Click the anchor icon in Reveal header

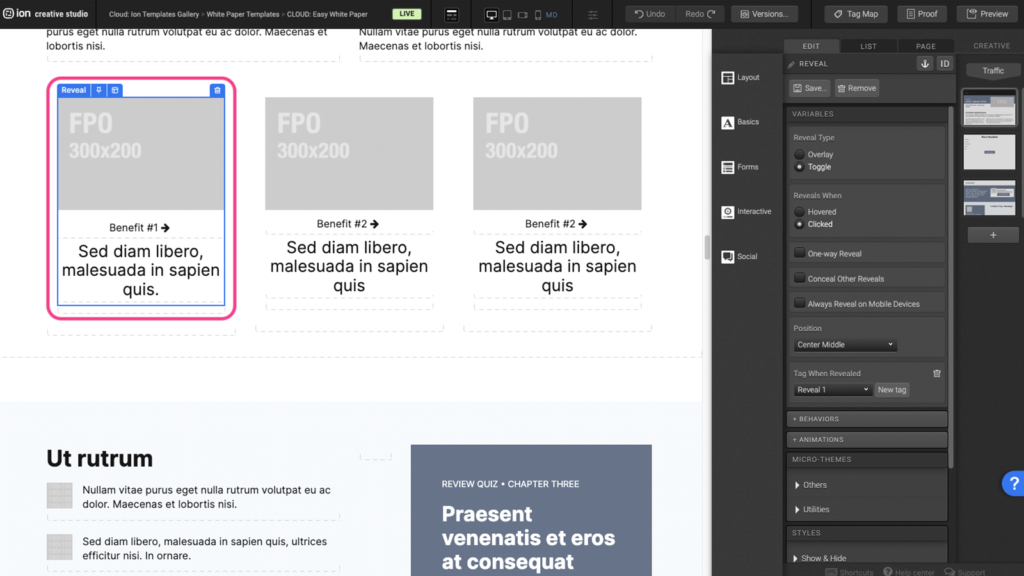(925, 64)
